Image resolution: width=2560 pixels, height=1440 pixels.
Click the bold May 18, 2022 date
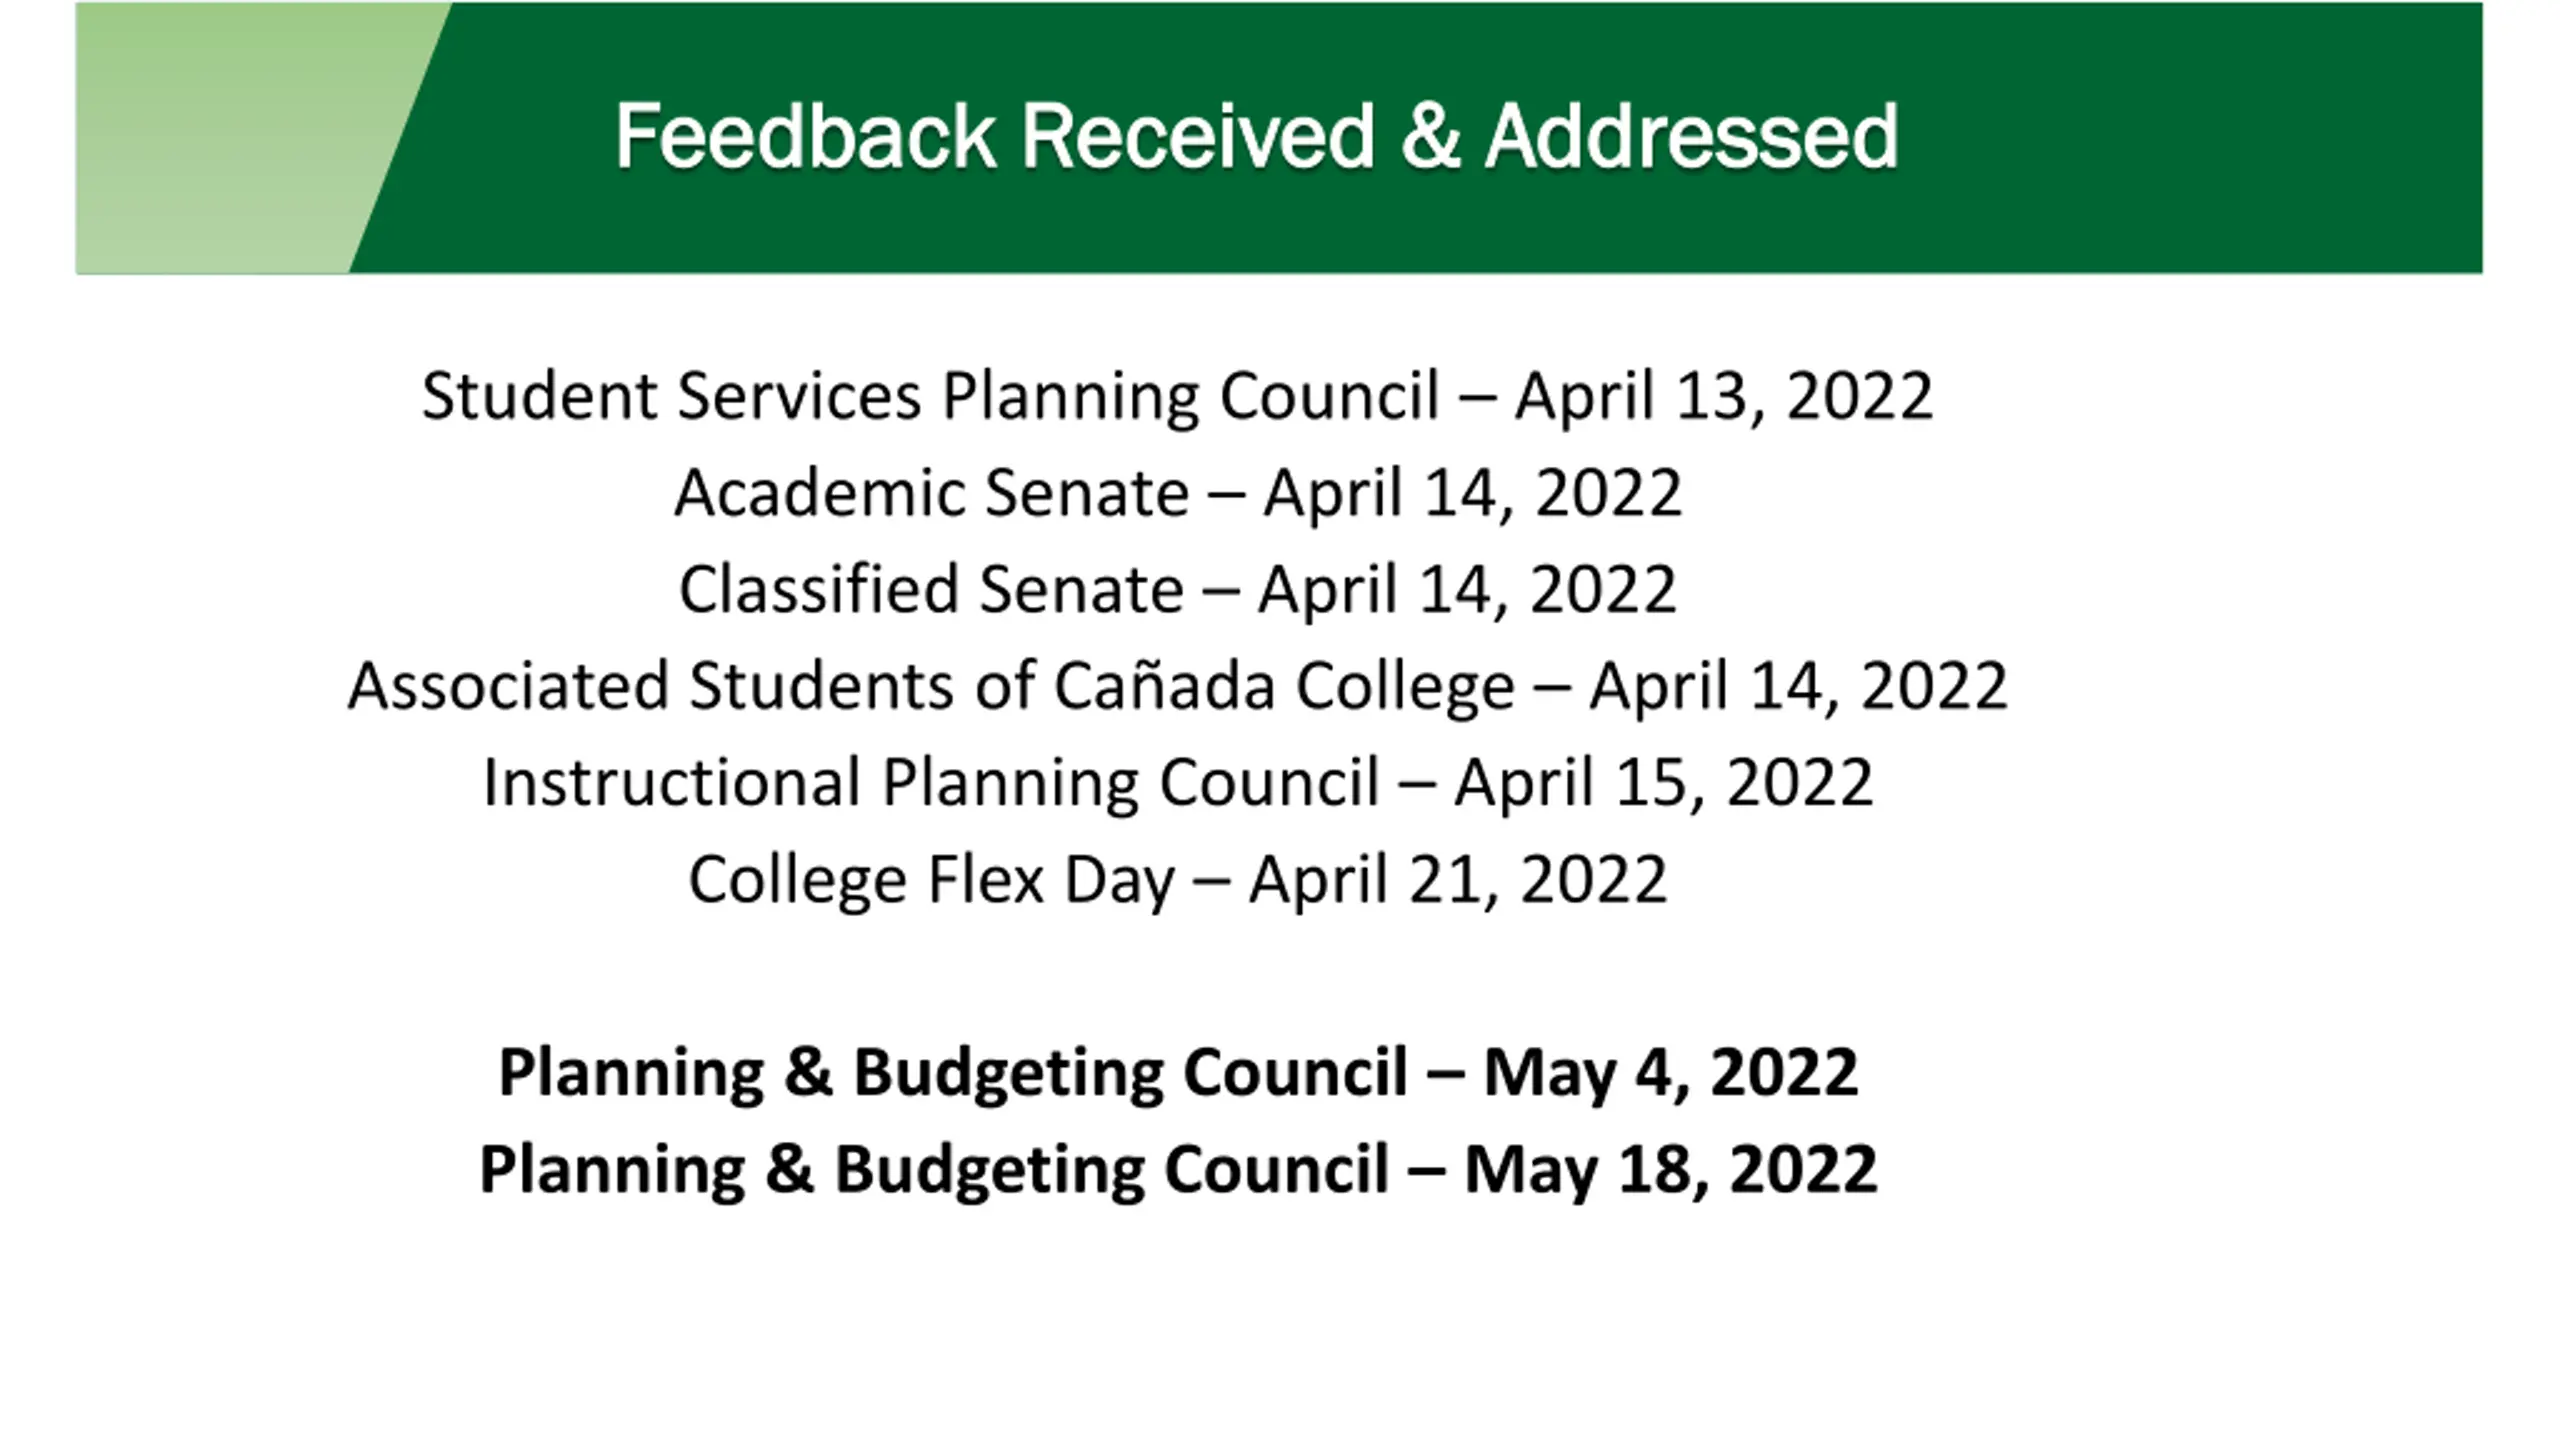[1670, 1168]
